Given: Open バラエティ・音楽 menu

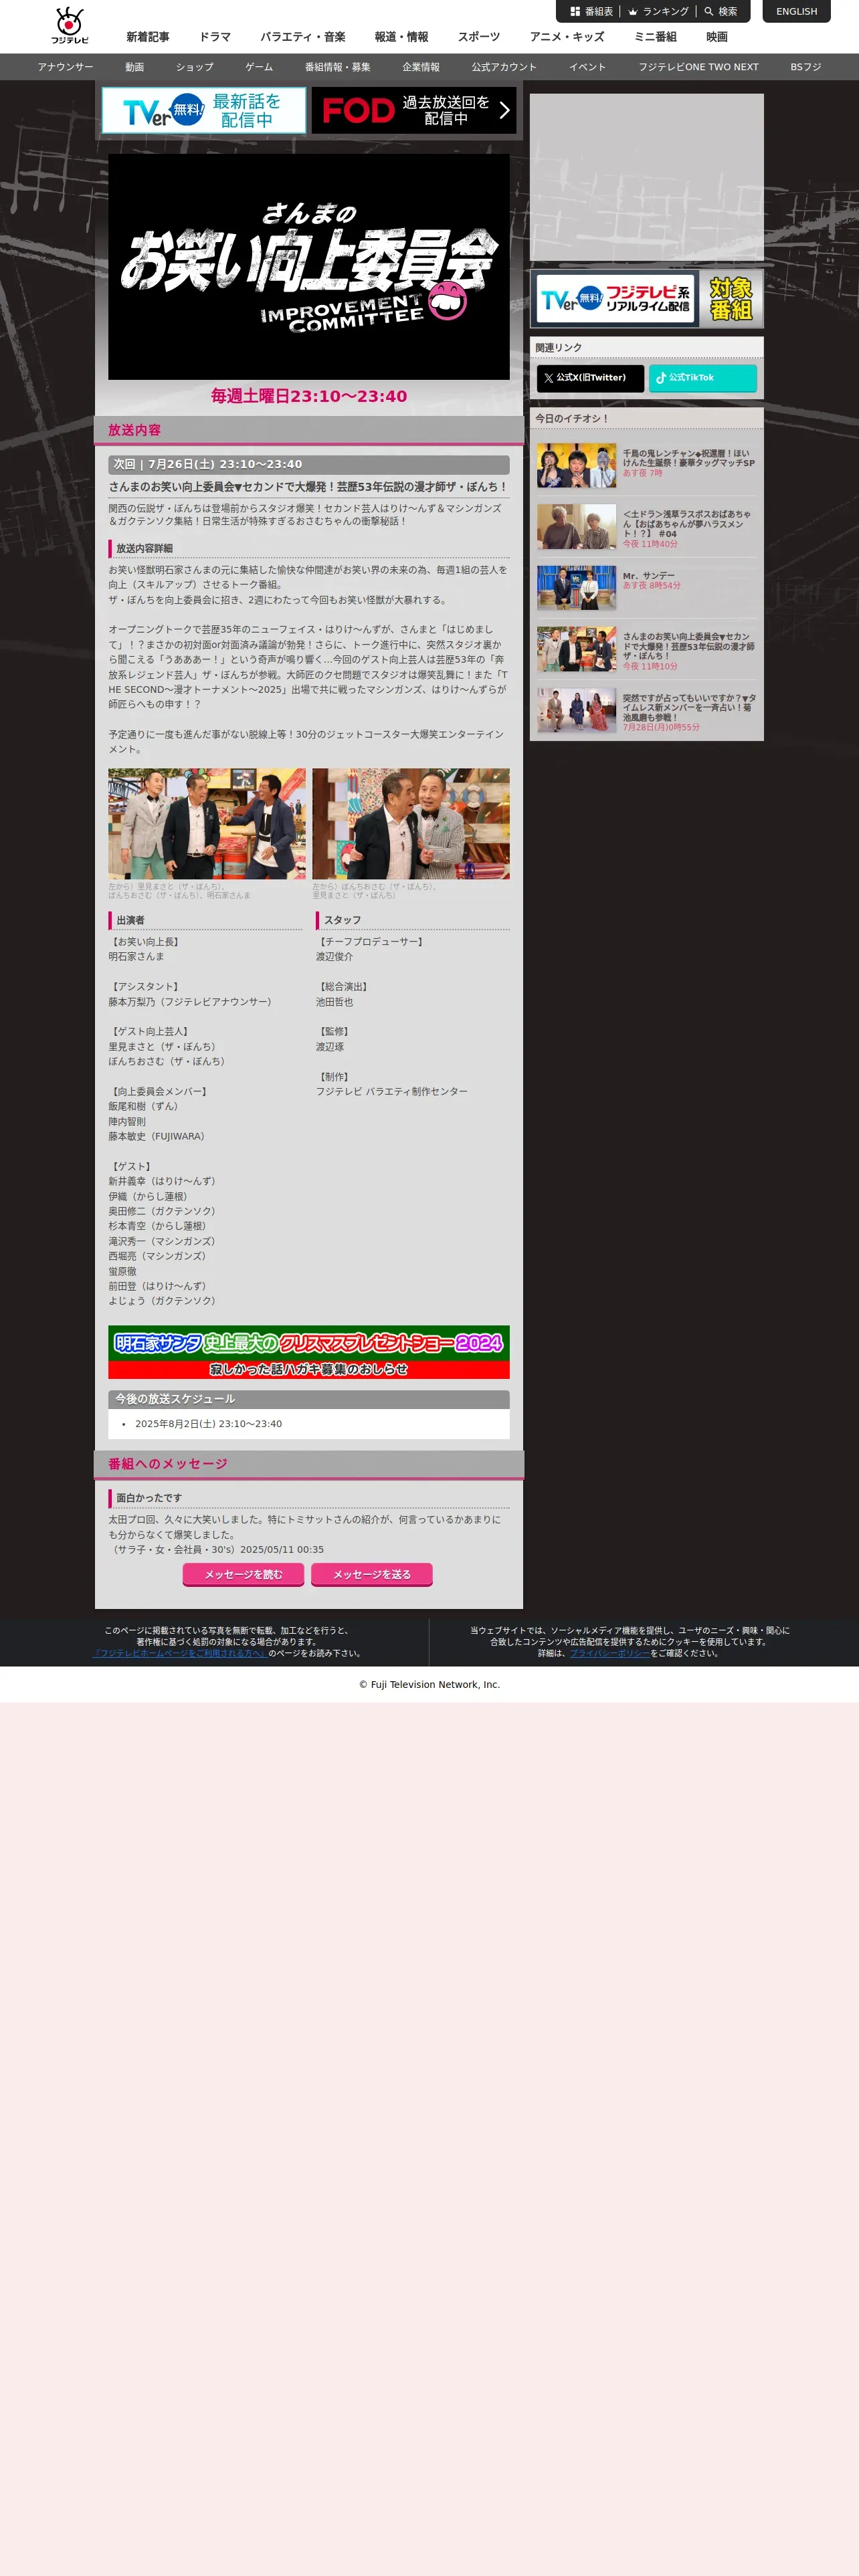Looking at the screenshot, I should 303,37.
